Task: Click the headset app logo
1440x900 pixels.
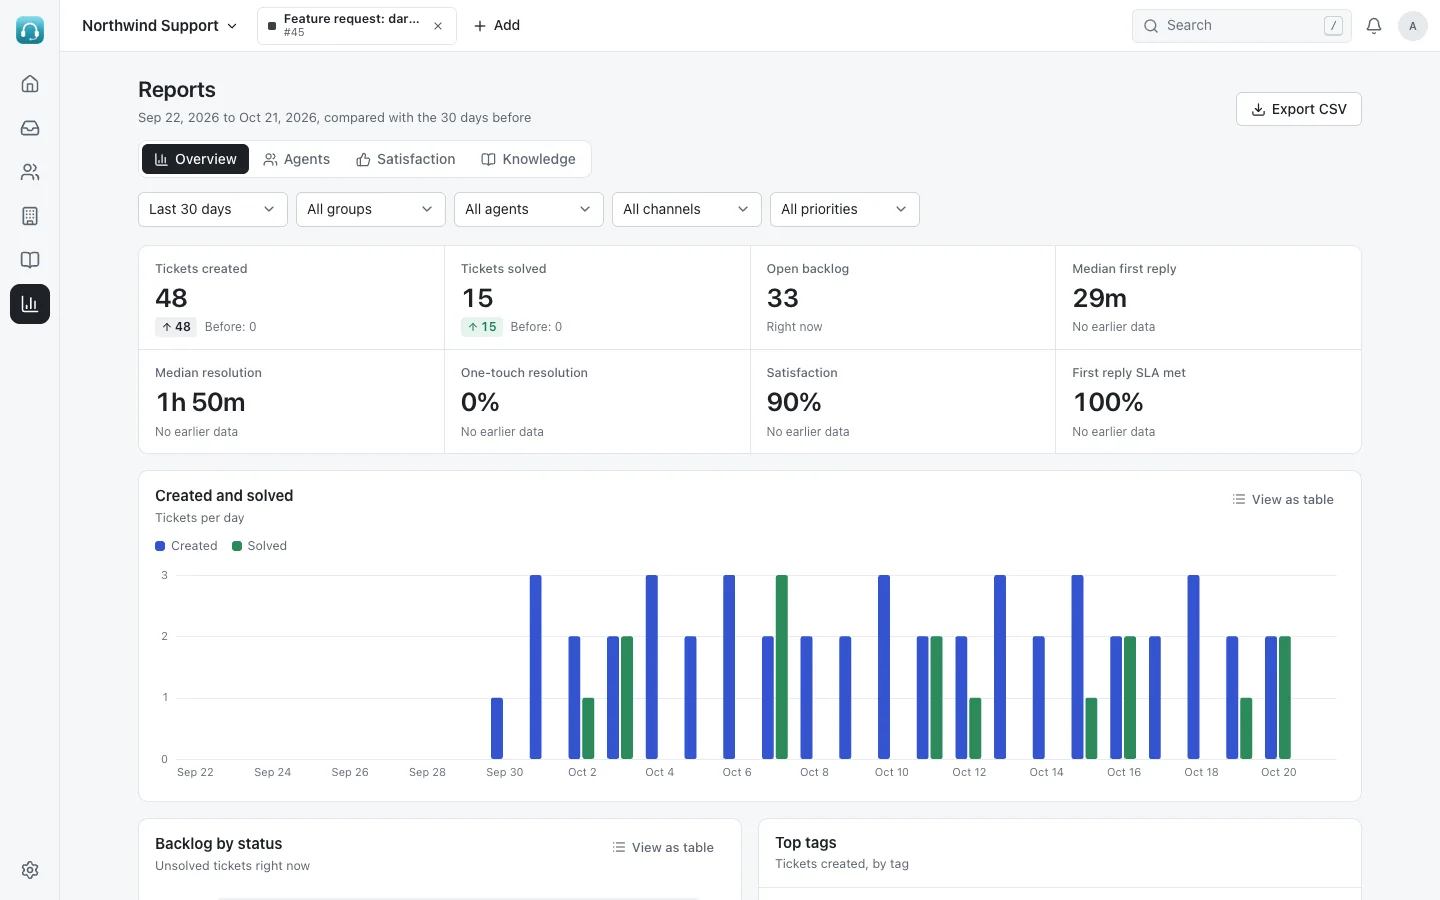Action: [x=30, y=30]
